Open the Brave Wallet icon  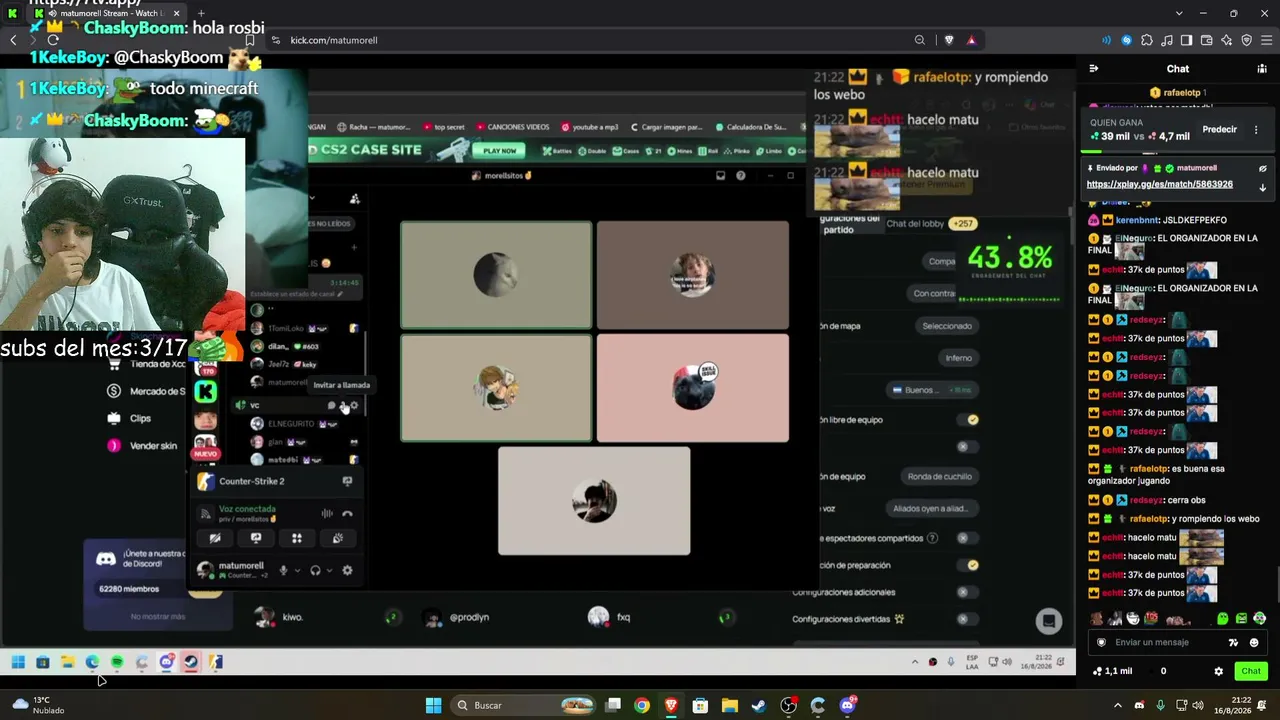[x=1207, y=40]
